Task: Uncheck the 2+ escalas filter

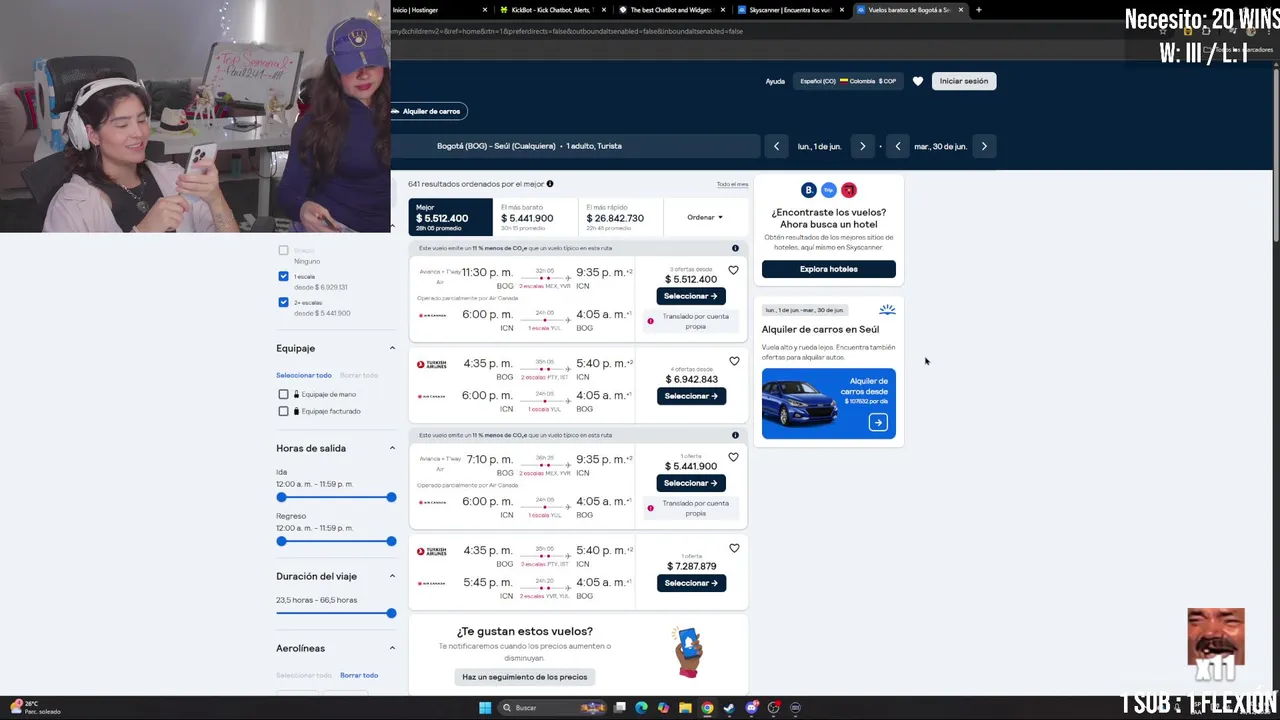Action: tap(283, 302)
